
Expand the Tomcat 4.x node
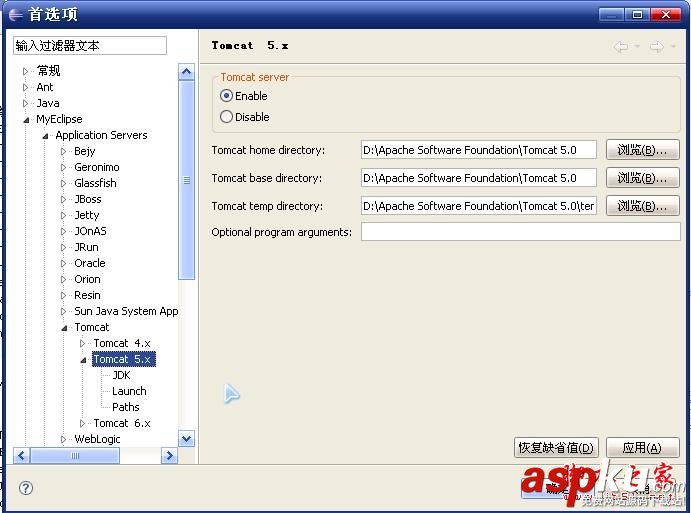pyautogui.click(x=82, y=343)
